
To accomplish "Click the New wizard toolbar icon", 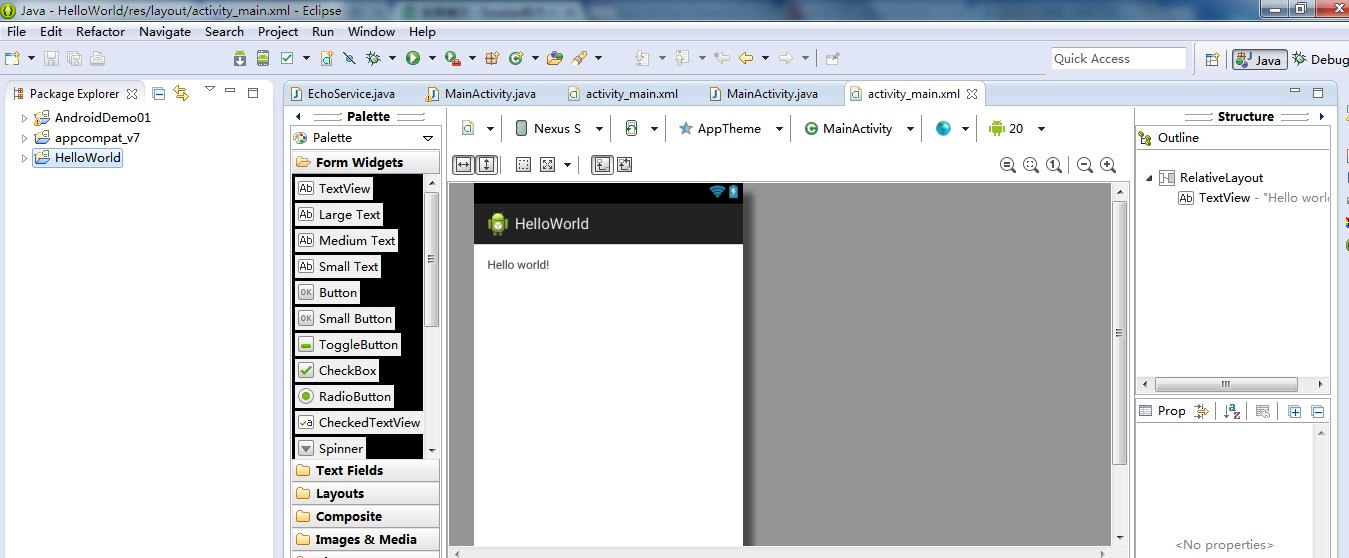I will coord(13,59).
